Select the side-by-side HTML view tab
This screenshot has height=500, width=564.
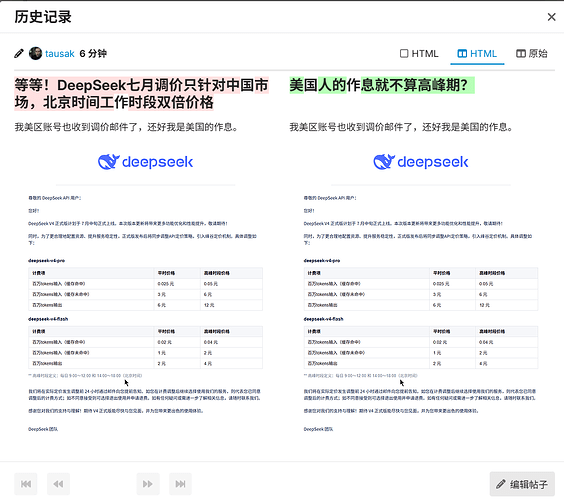click(x=477, y=54)
